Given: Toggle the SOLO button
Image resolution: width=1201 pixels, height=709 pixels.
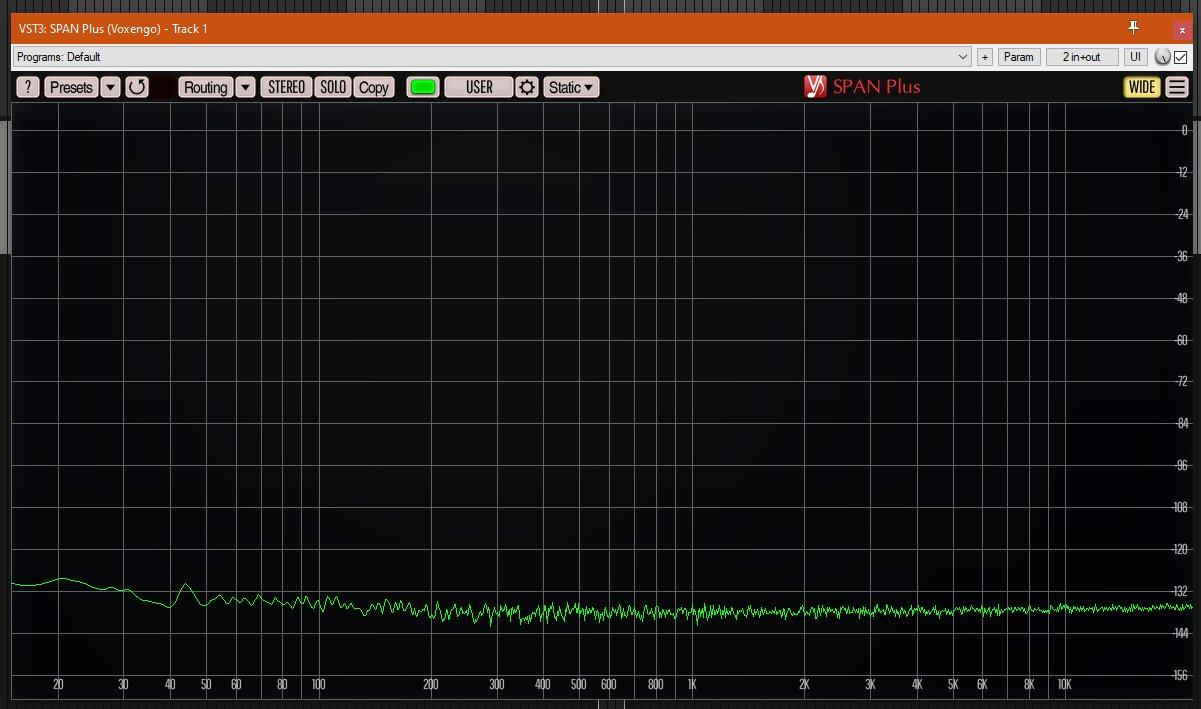Looking at the screenshot, I should pyautogui.click(x=333, y=87).
